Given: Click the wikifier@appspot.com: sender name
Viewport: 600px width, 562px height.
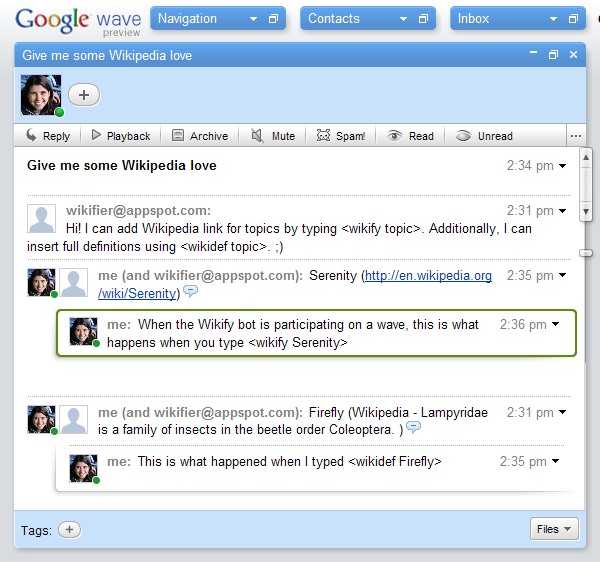Looking at the screenshot, I should [x=139, y=210].
